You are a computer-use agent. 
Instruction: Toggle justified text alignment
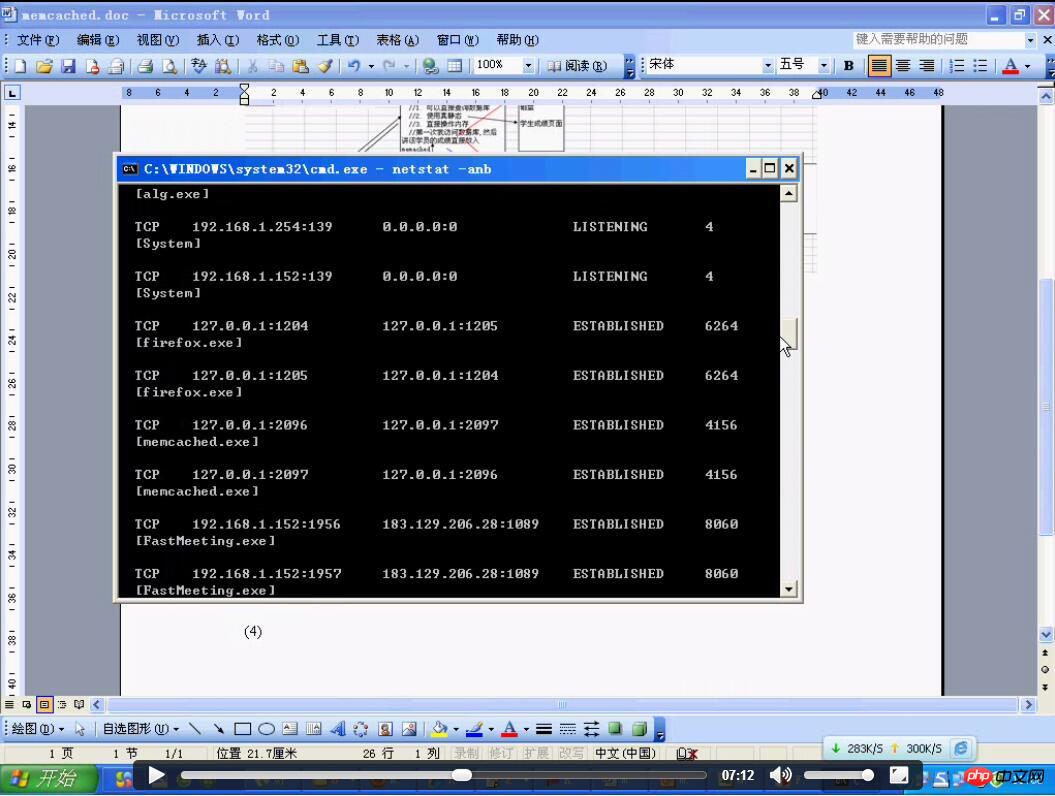[879, 66]
